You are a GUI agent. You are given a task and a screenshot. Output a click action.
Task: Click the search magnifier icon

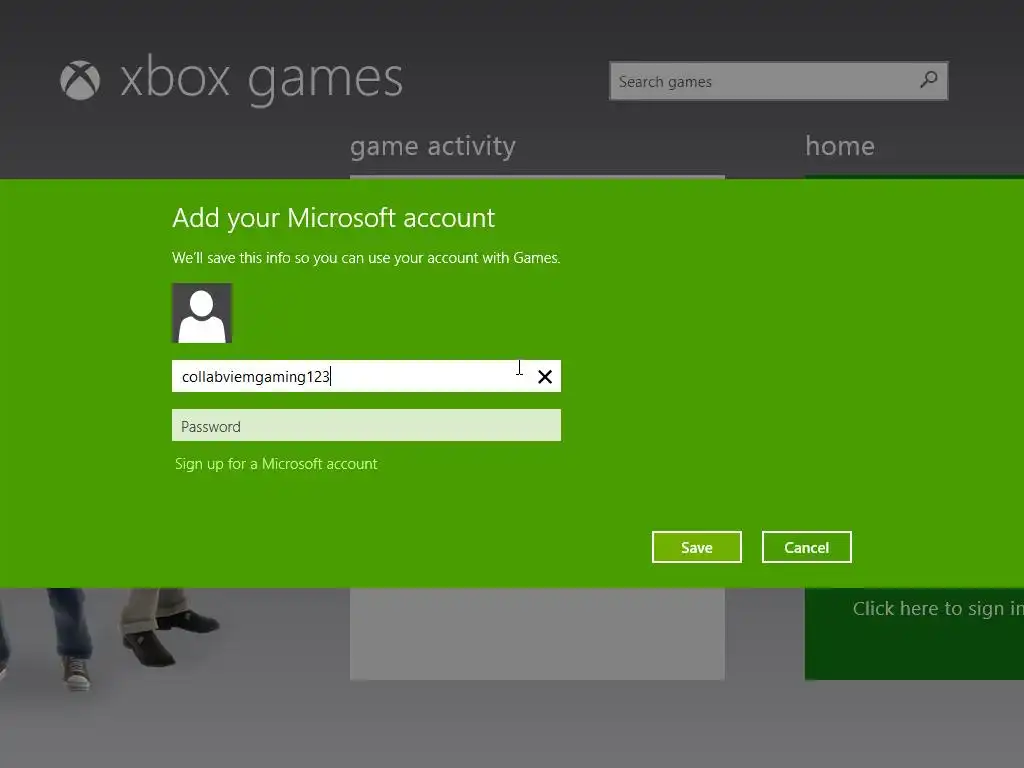click(x=928, y=80)
